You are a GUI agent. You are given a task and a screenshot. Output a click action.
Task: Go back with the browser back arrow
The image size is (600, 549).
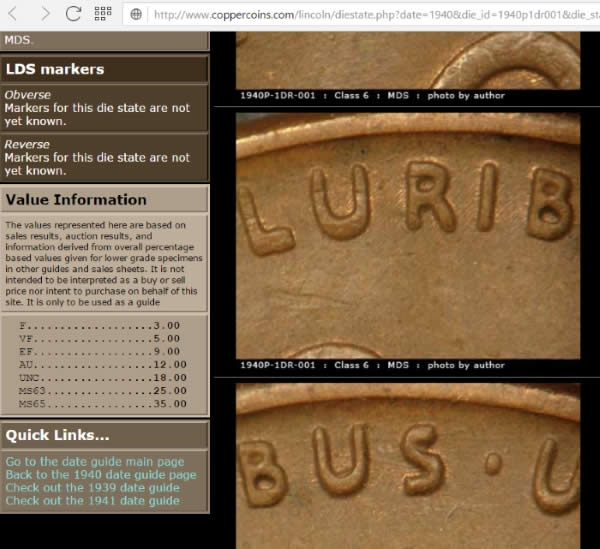(x=13, y=14)
